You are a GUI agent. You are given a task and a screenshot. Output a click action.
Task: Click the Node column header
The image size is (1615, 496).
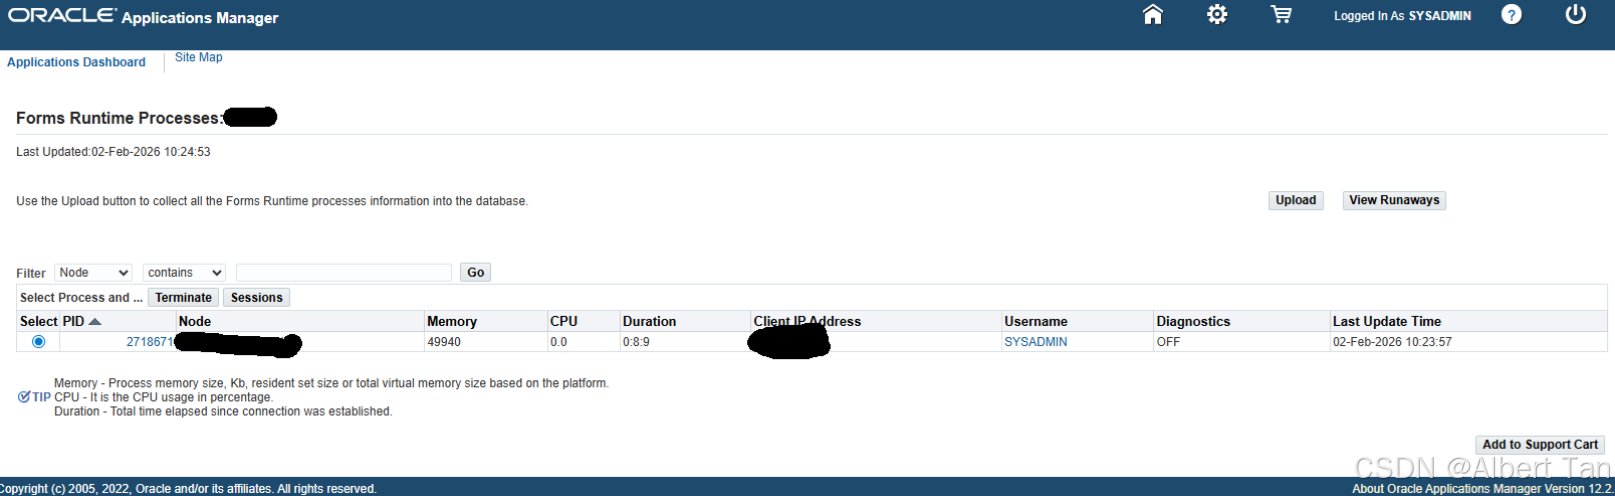coord(195,321)
